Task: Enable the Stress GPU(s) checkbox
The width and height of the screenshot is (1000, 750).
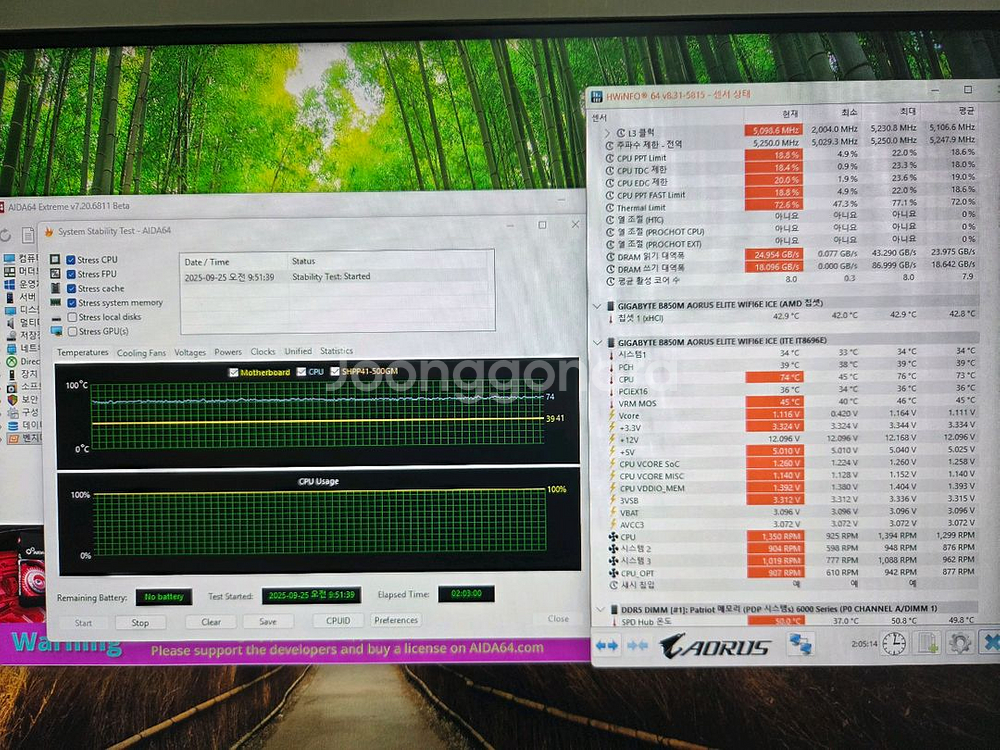Action: 71,331
